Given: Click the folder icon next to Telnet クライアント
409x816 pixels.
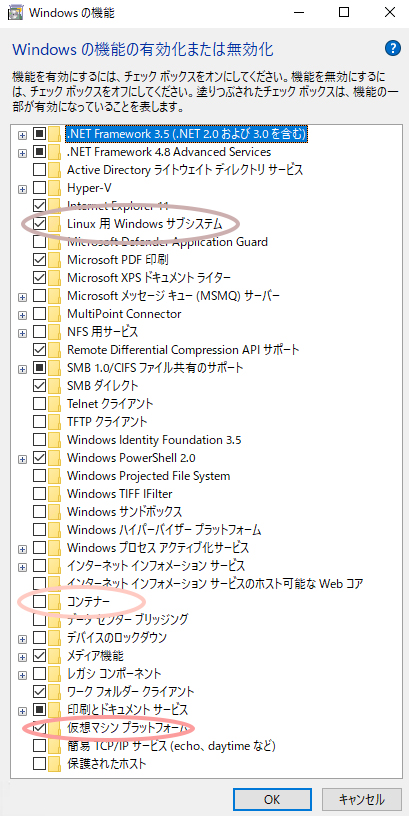Looking at the screenshot, I should (x=55, y=404).
